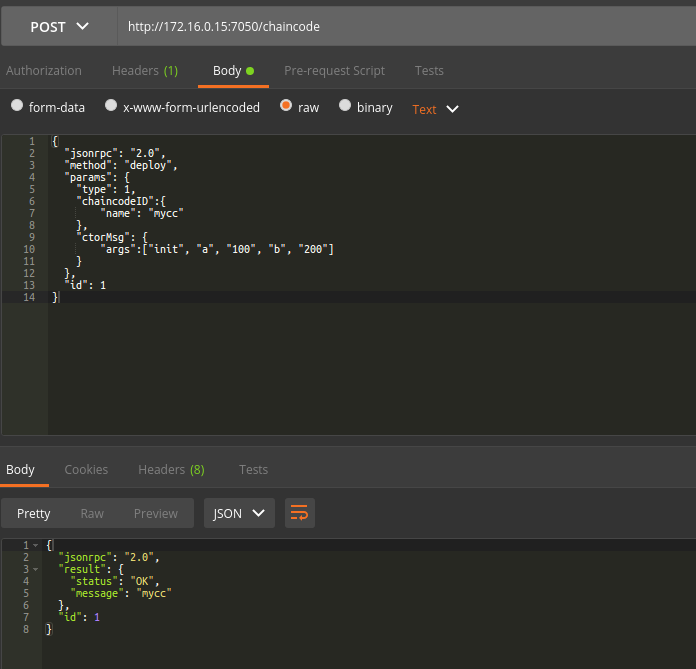Switch to the Authorization tab
This screenshot has height=669, width=696.
[44, 71]
